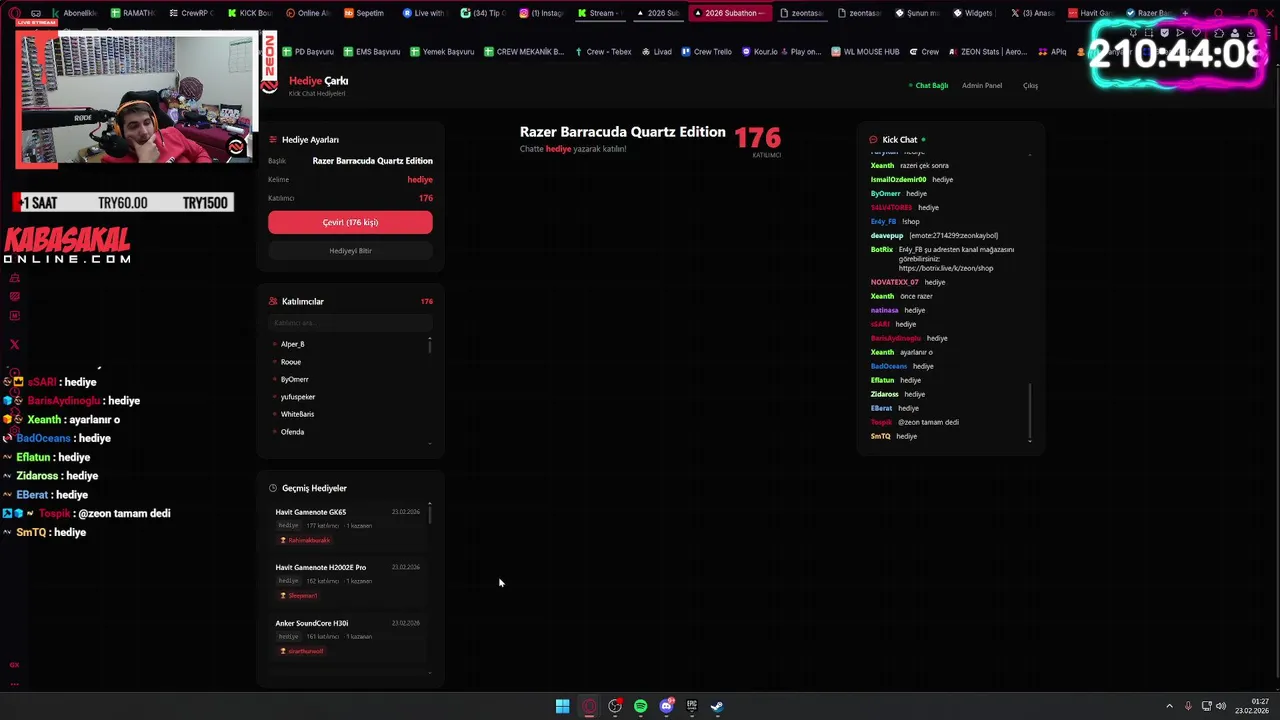Screen dimensions: 1280x720
Task: Open the Crew - Tebex bookmark
Action: pos(602,52)
